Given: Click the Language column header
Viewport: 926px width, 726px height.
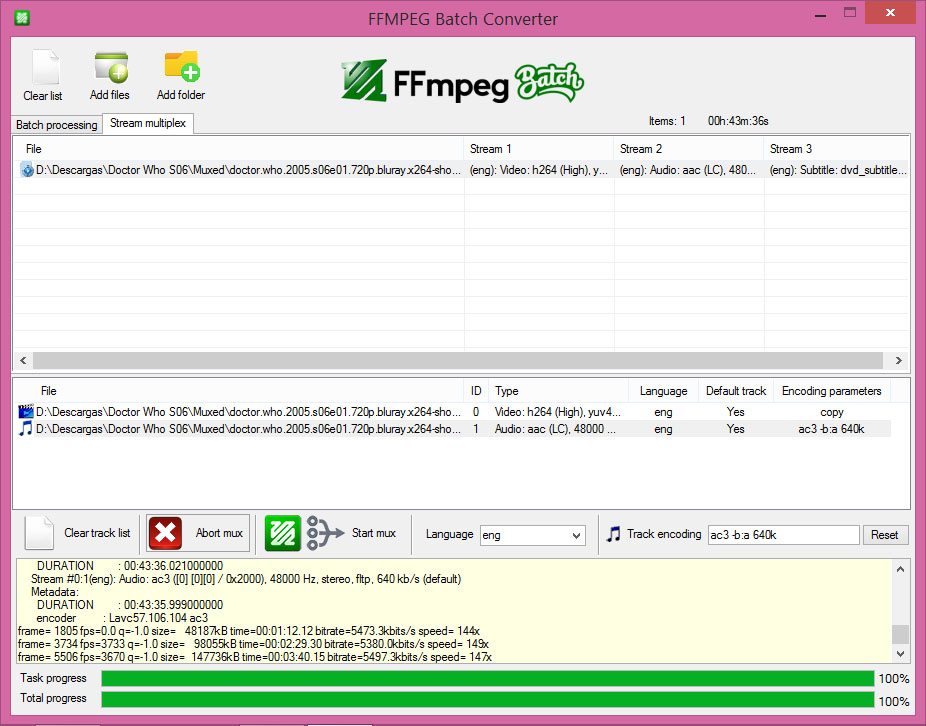Looking at the screenshot, I should pyautogui.click(x=663, y=391).
